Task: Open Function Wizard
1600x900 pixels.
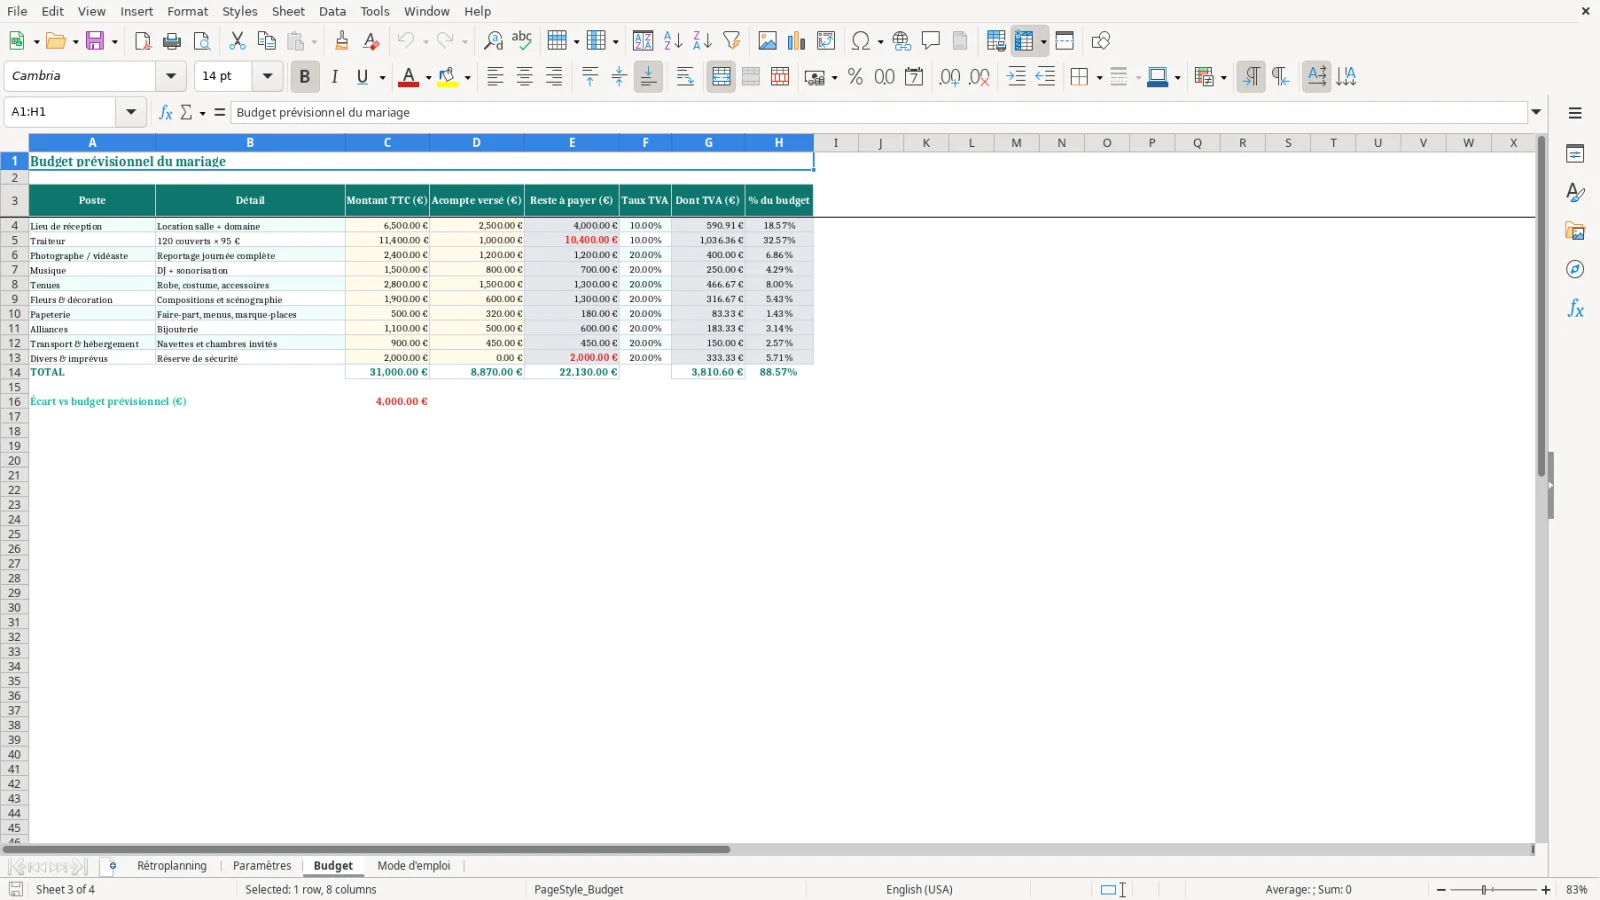Action: [166, 112]
